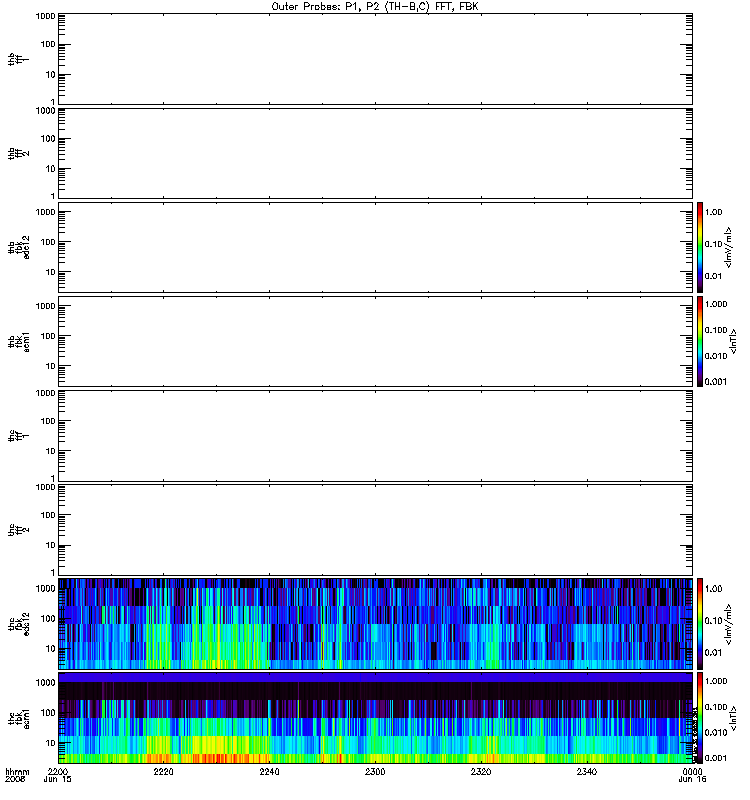Click the '0.001' tick on thb scm1 colorbar
Viewport: 750px width, 800px height.
pyautogui.click(x=716, y=382)
